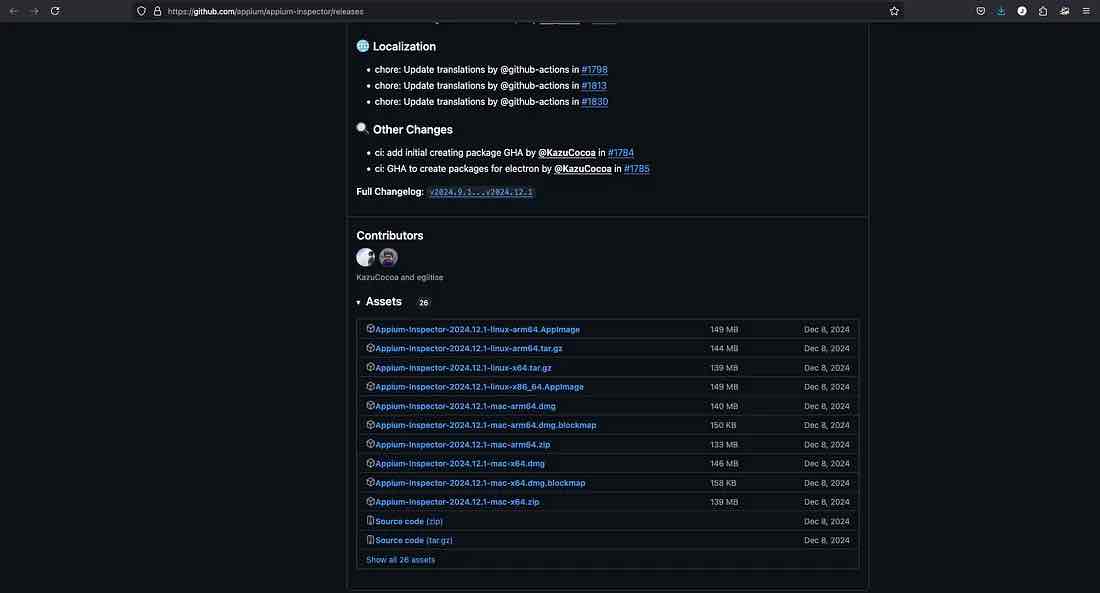The width and height of the screenshot is (1100, 593).
Task: Click package icon beside linux-x64.tar.gz
Action: point(370,367)
